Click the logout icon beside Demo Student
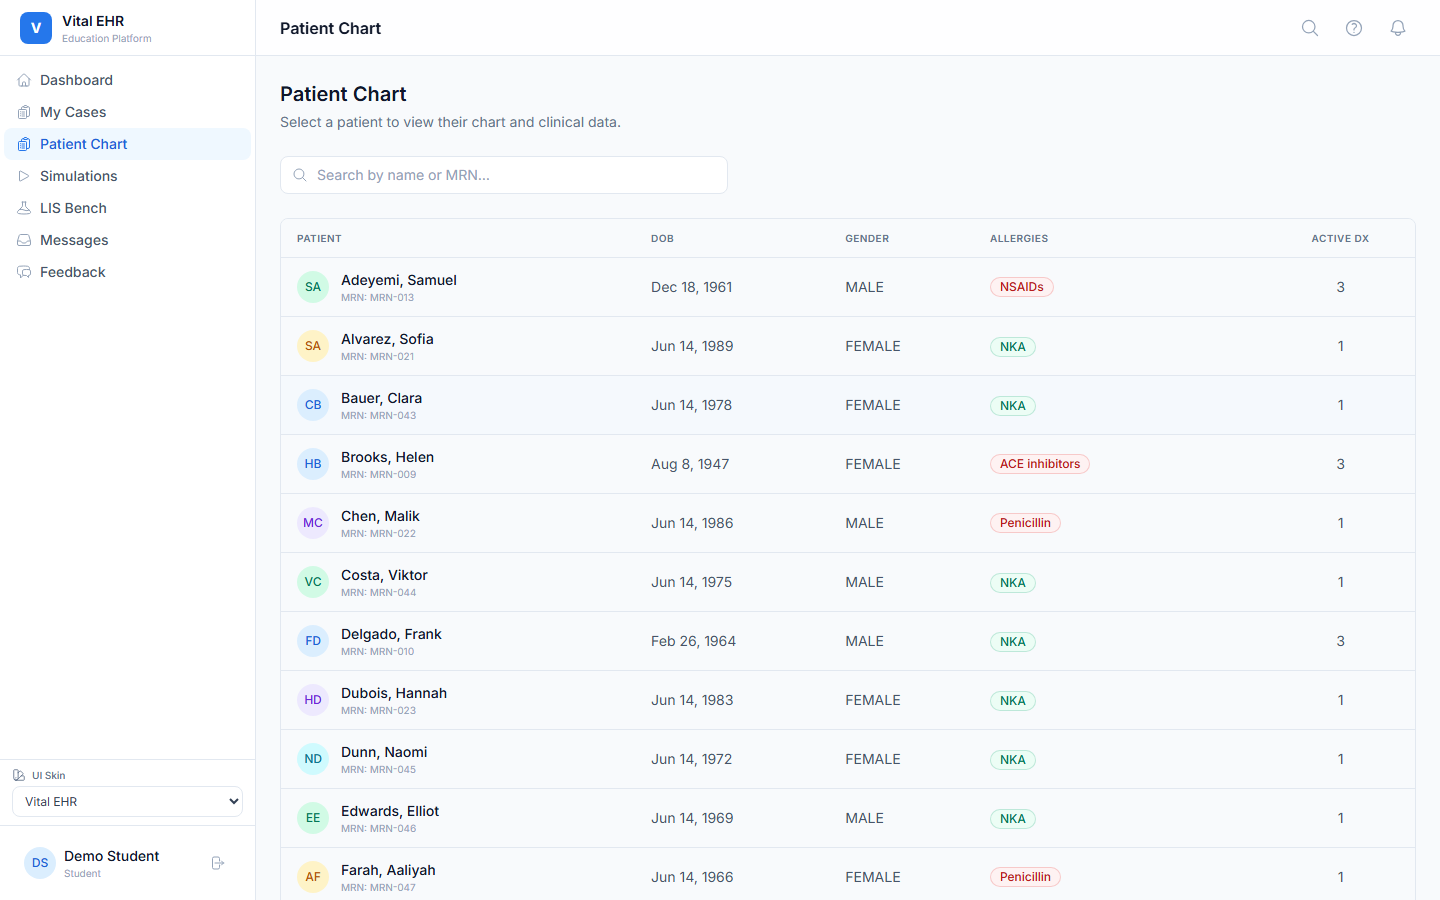Screen dimensions: 1440x900 coord(218,863)
